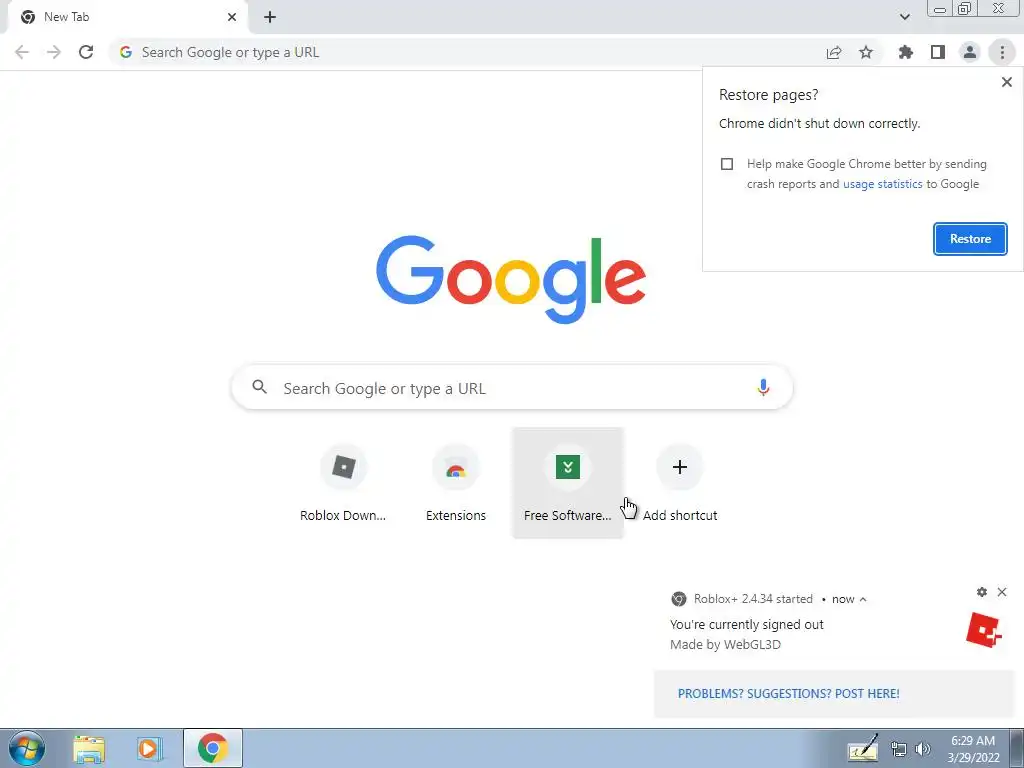The image size is (1024, 768).
Task: Click the share this page icon
Action: click(x=834, y=52)
